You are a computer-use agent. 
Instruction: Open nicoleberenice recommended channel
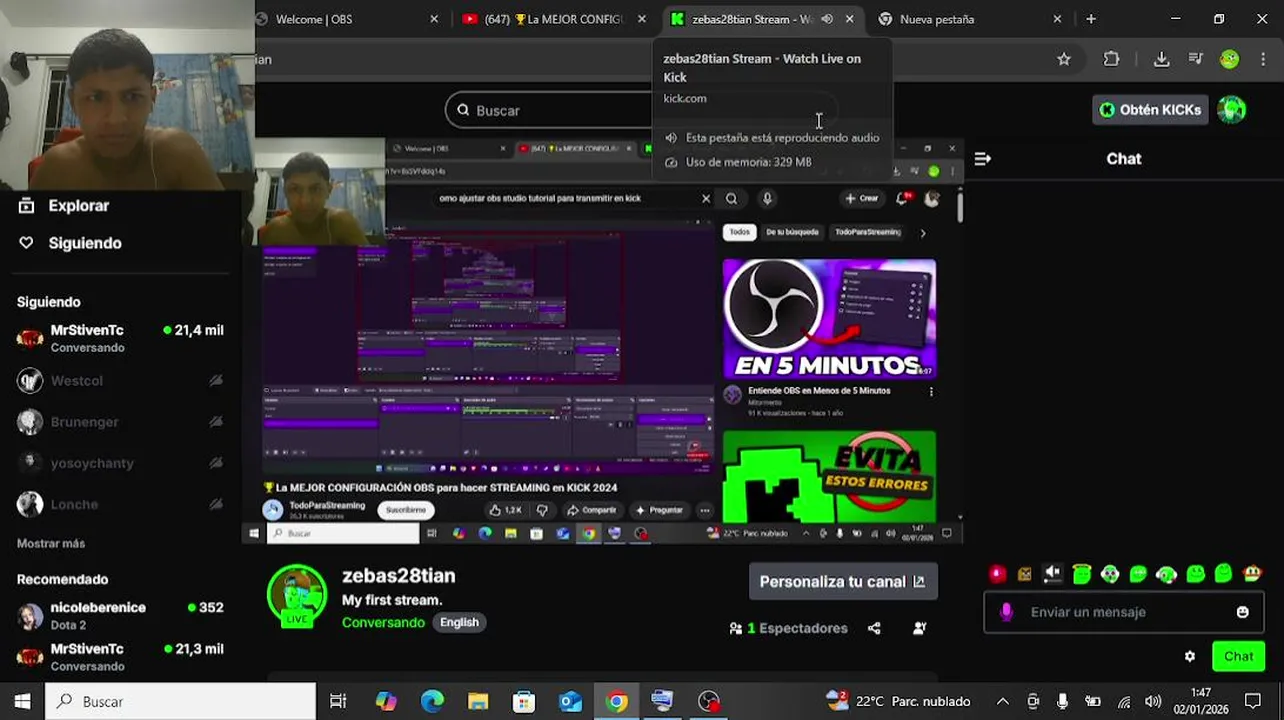120,615
